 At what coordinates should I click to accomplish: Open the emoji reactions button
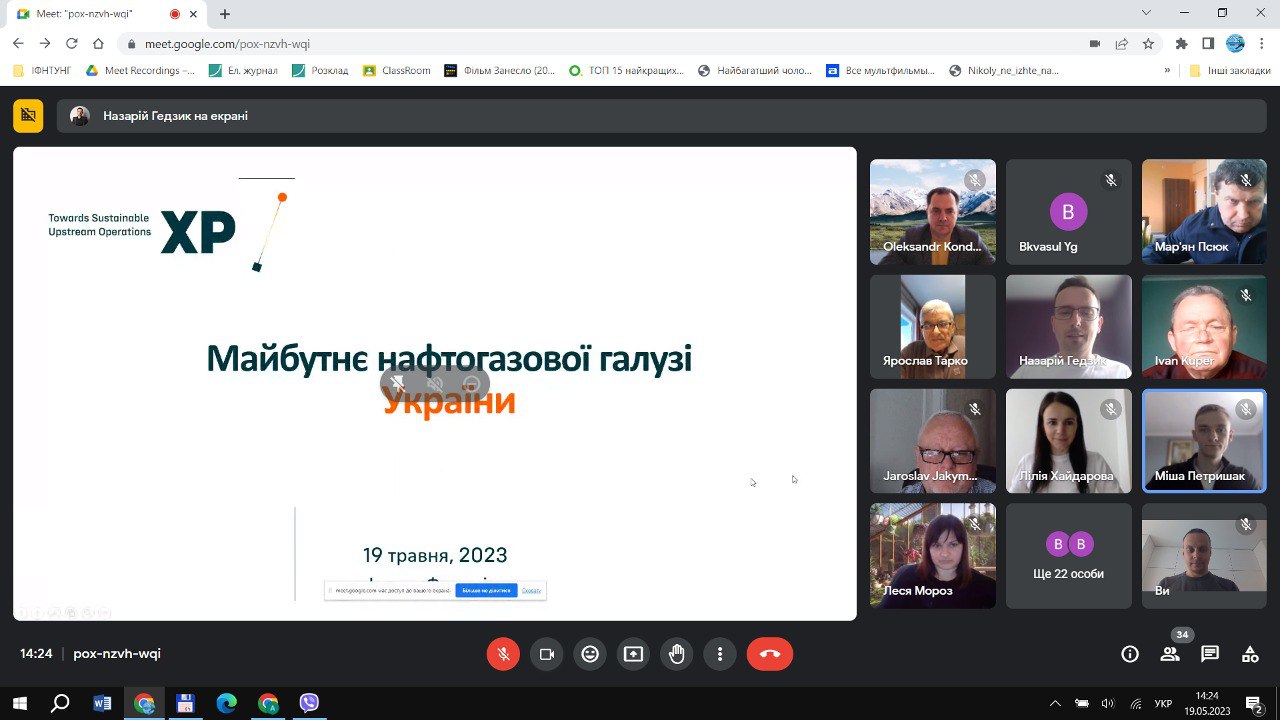(590, 654)
